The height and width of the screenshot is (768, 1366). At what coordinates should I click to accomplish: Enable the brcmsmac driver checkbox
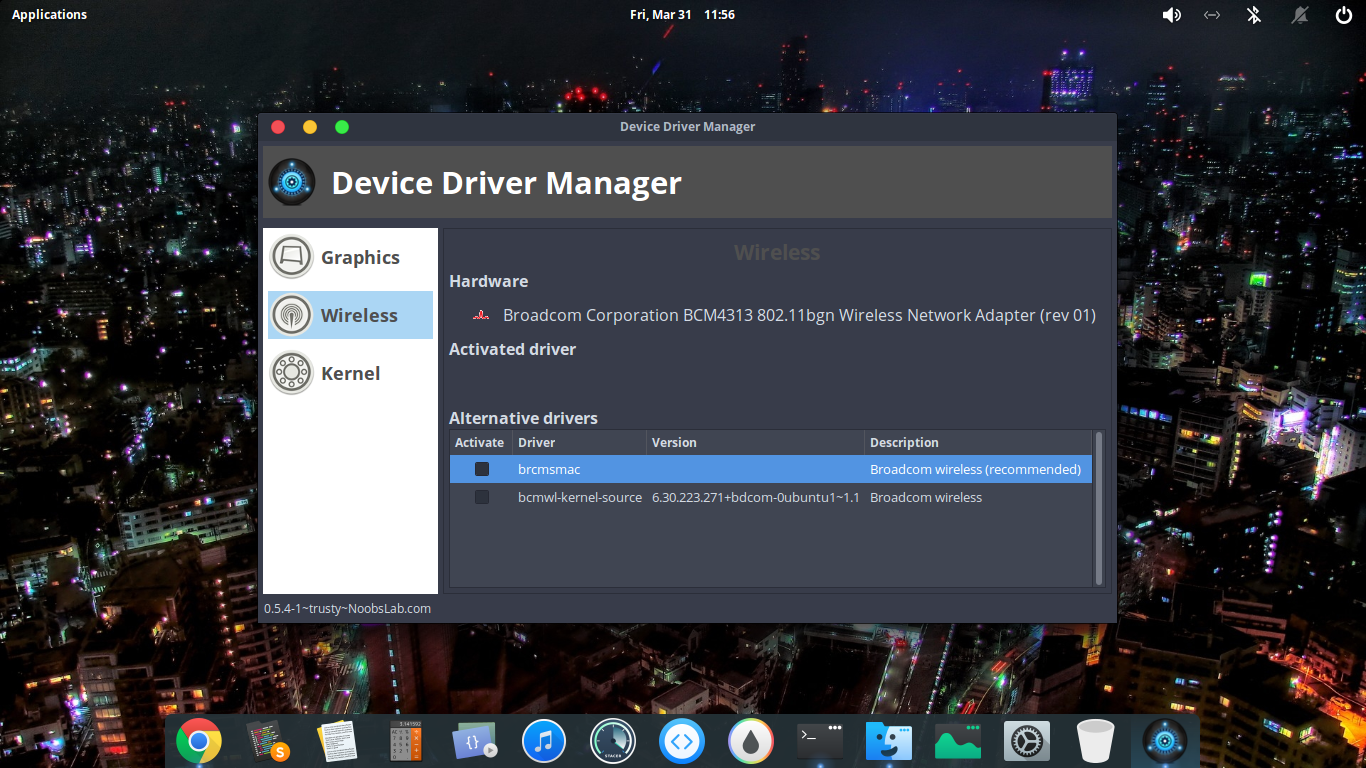point(482,469)
